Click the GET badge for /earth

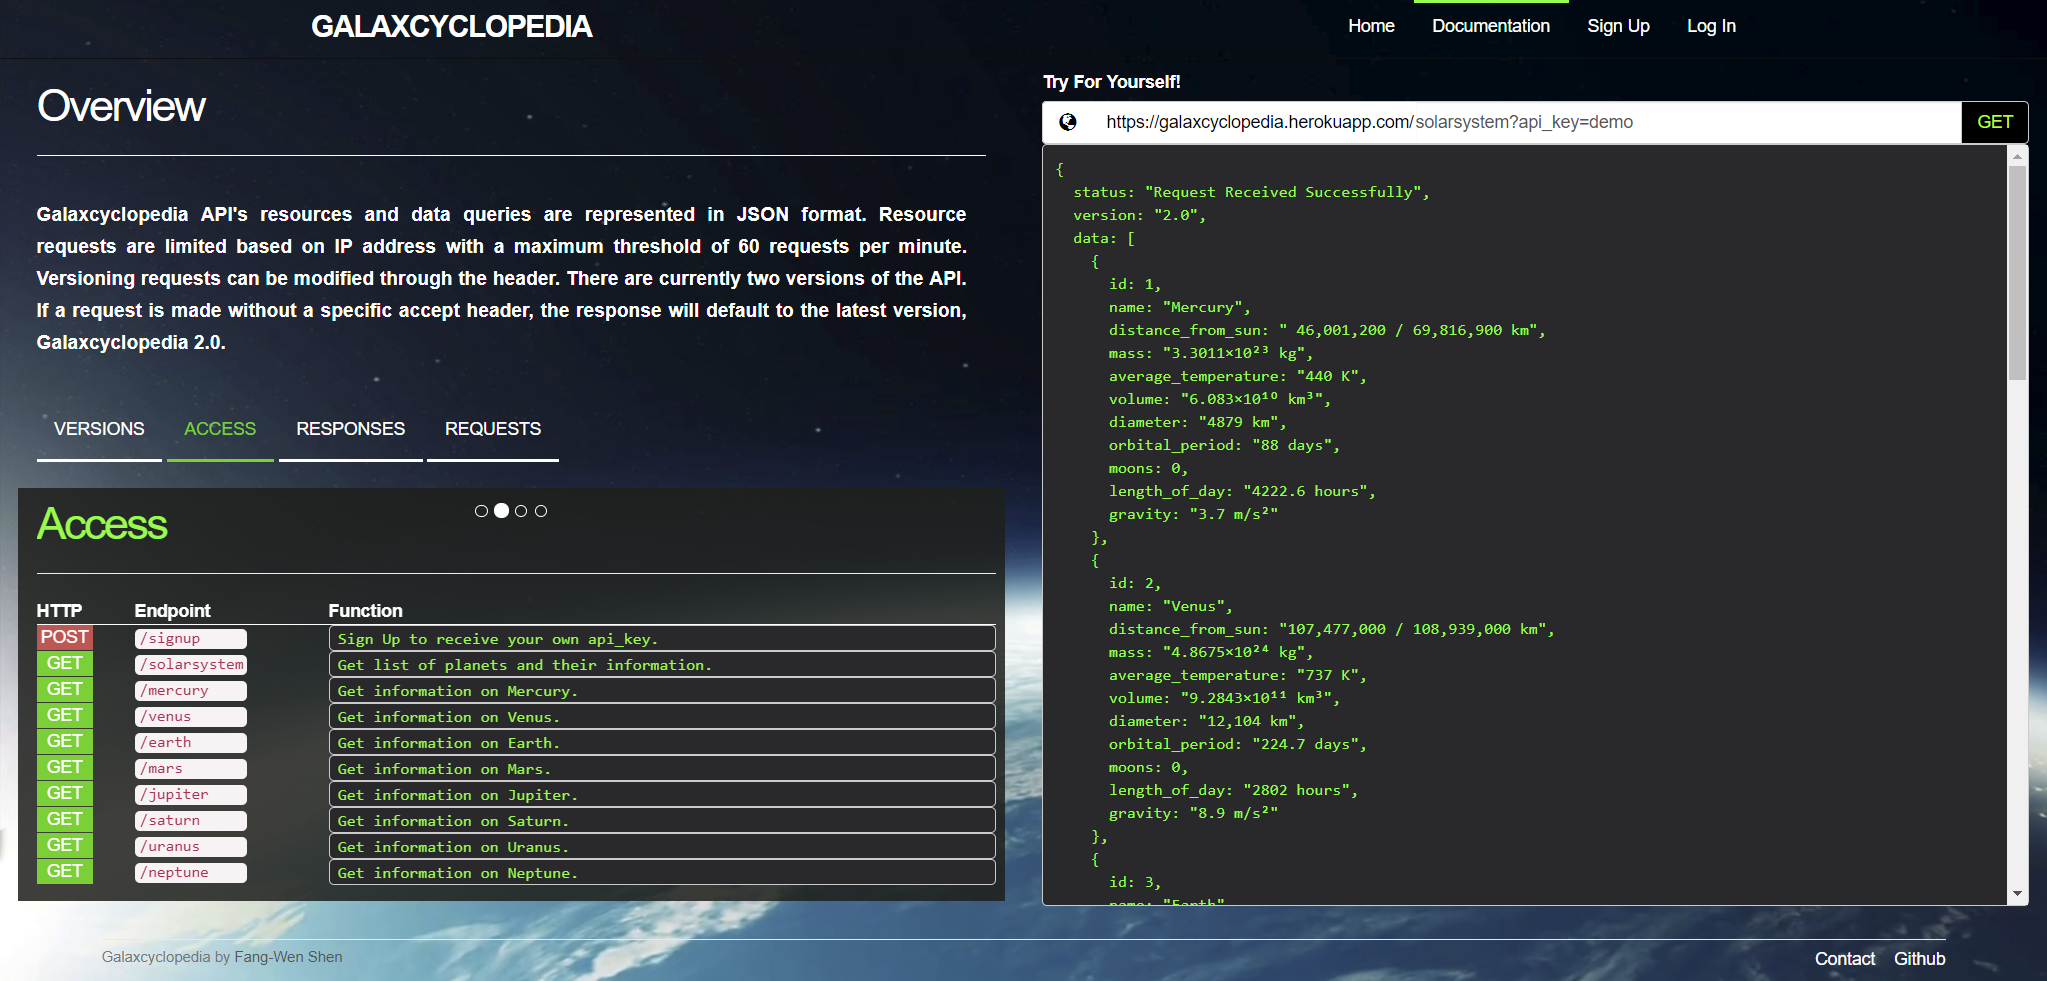tap(65, 741)
